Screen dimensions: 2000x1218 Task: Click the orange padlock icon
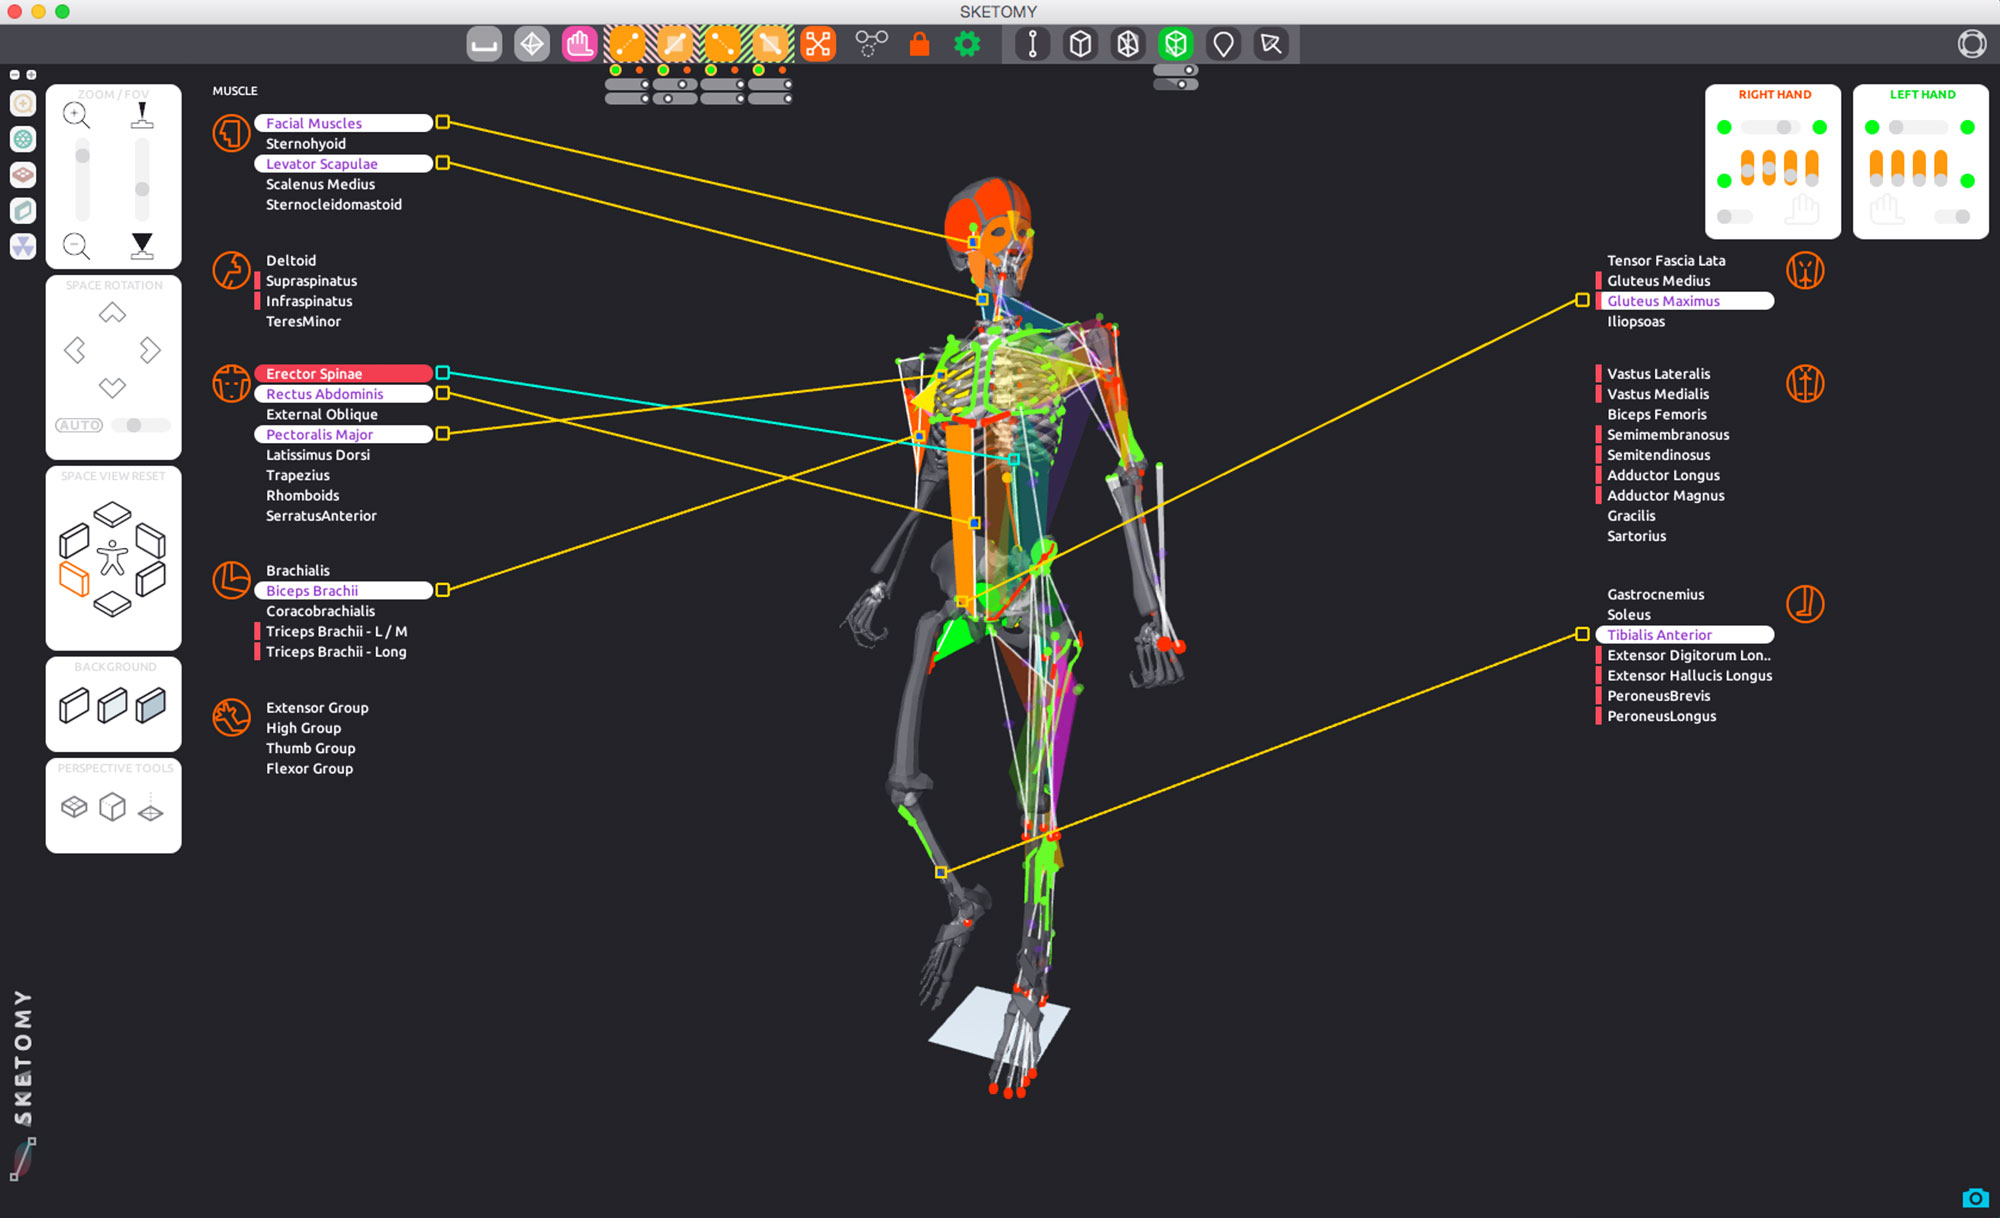point(919,44)
